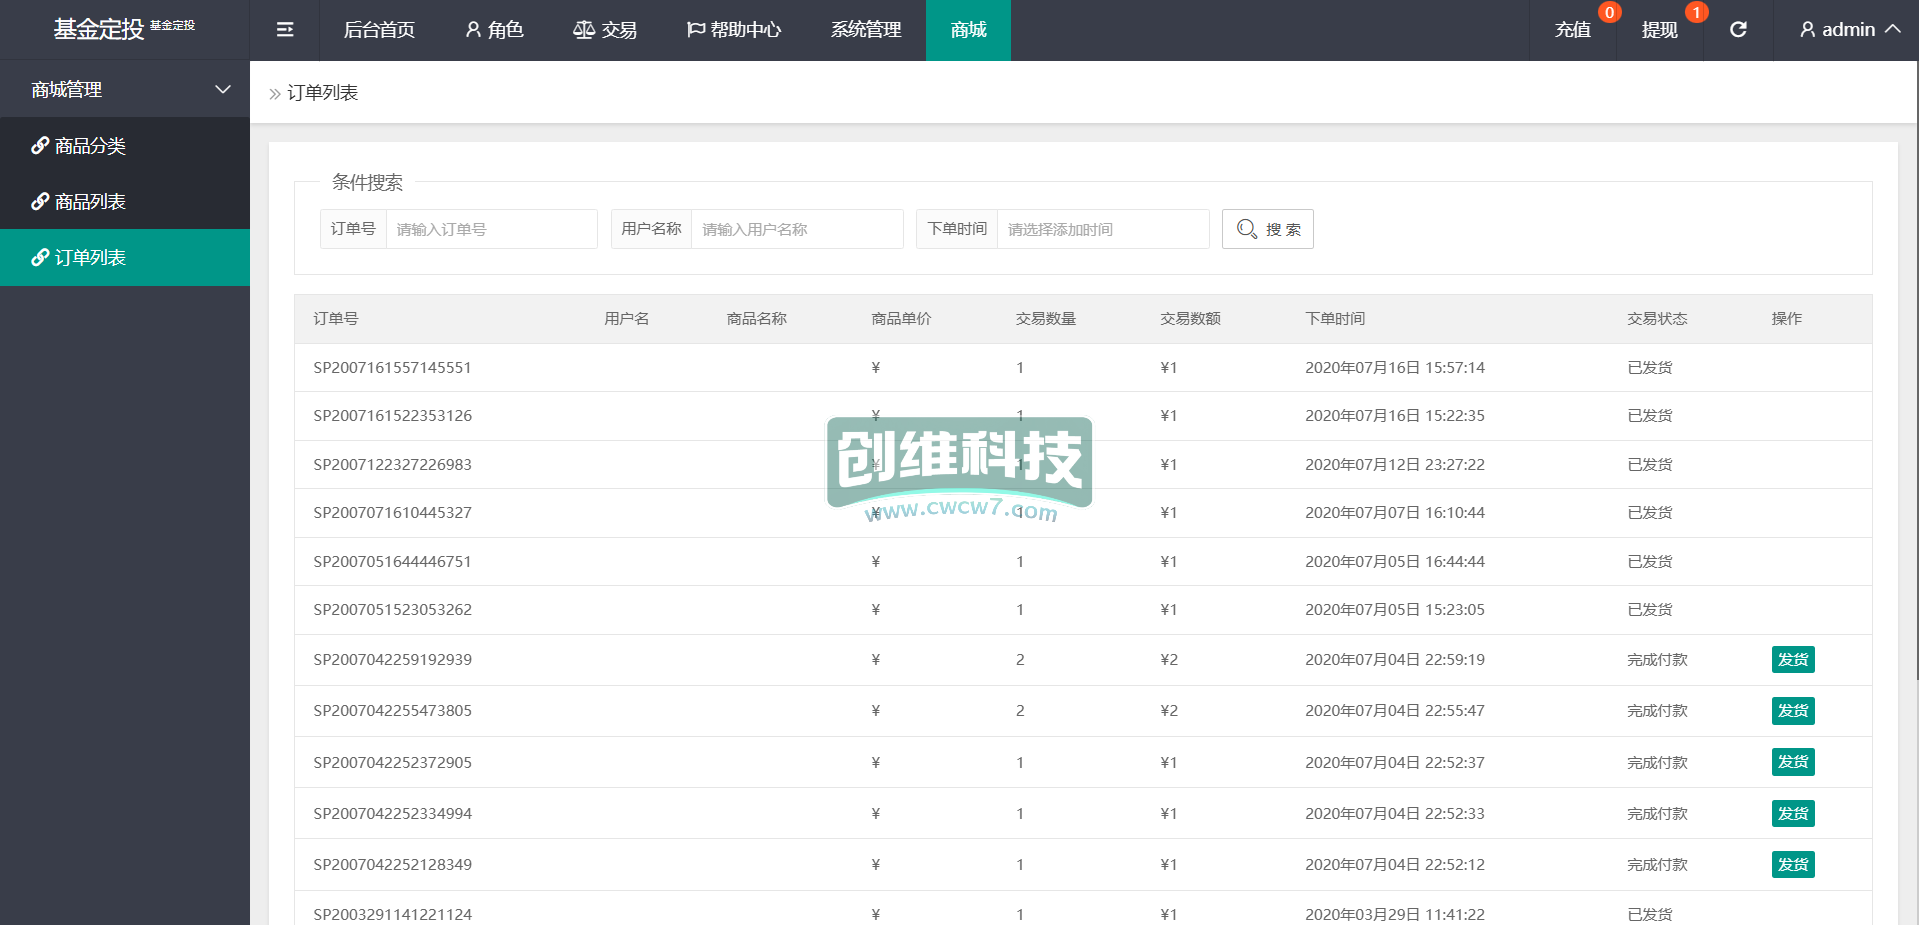Select 订单列表 in the sidebar
The height and width of the screenshot is (925, 1919).
90,258
